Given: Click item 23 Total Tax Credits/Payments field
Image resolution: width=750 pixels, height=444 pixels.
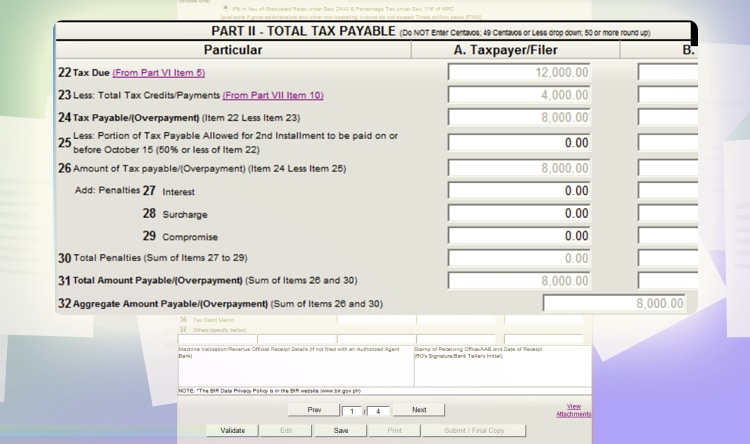Looking at the screenshot, I should click(520, 96).
